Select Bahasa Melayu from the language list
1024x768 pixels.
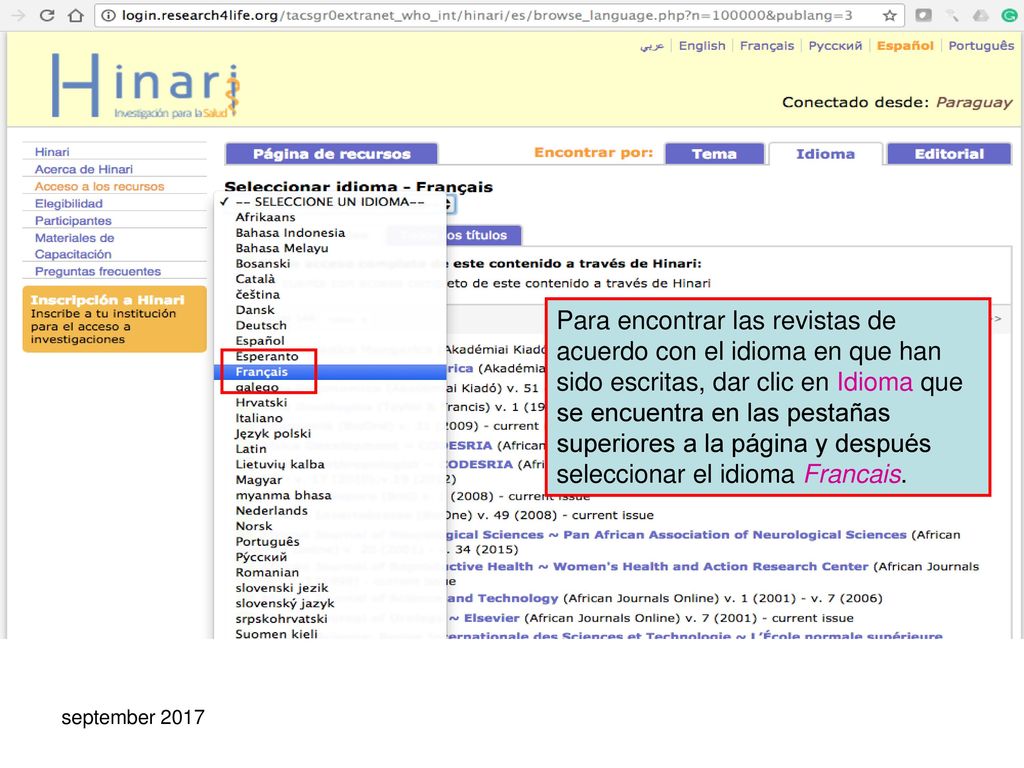click(x=330, y=248)
